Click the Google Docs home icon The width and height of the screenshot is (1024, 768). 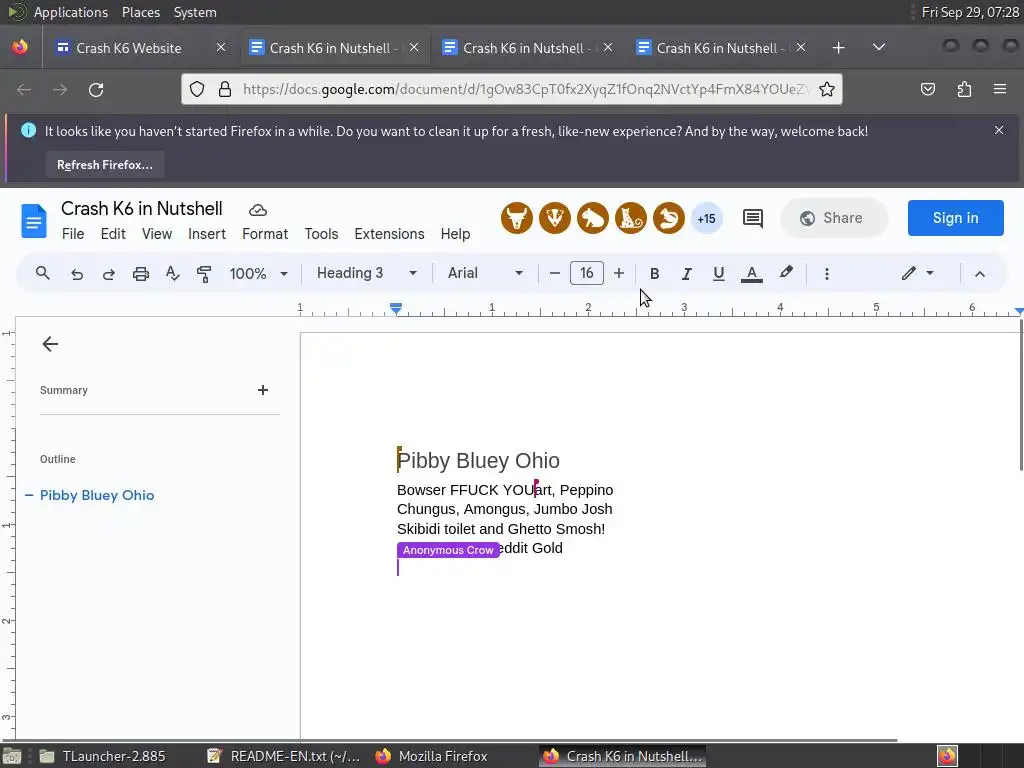34,220
